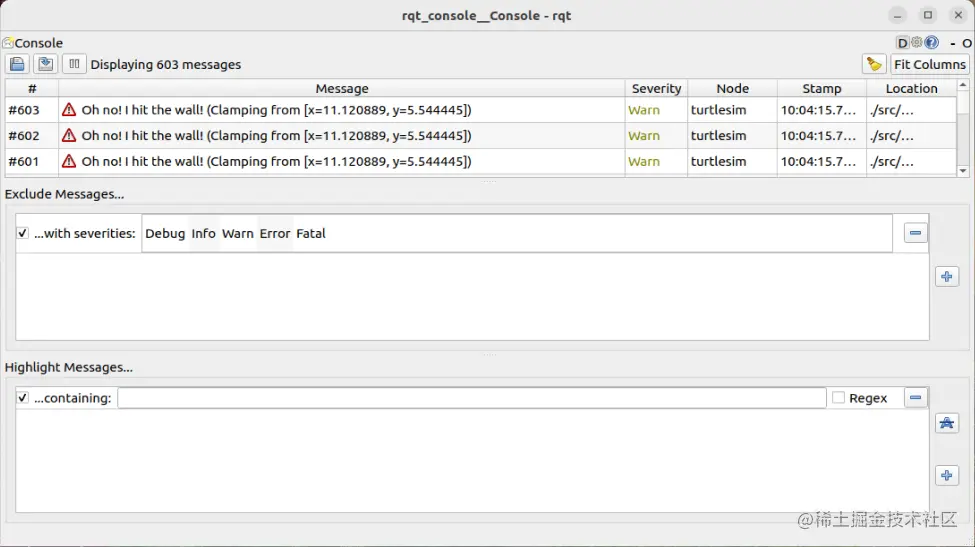Viewport: 975px width, 547px height.
Task: Sort by the Message column header
Action: click(342, 88)
